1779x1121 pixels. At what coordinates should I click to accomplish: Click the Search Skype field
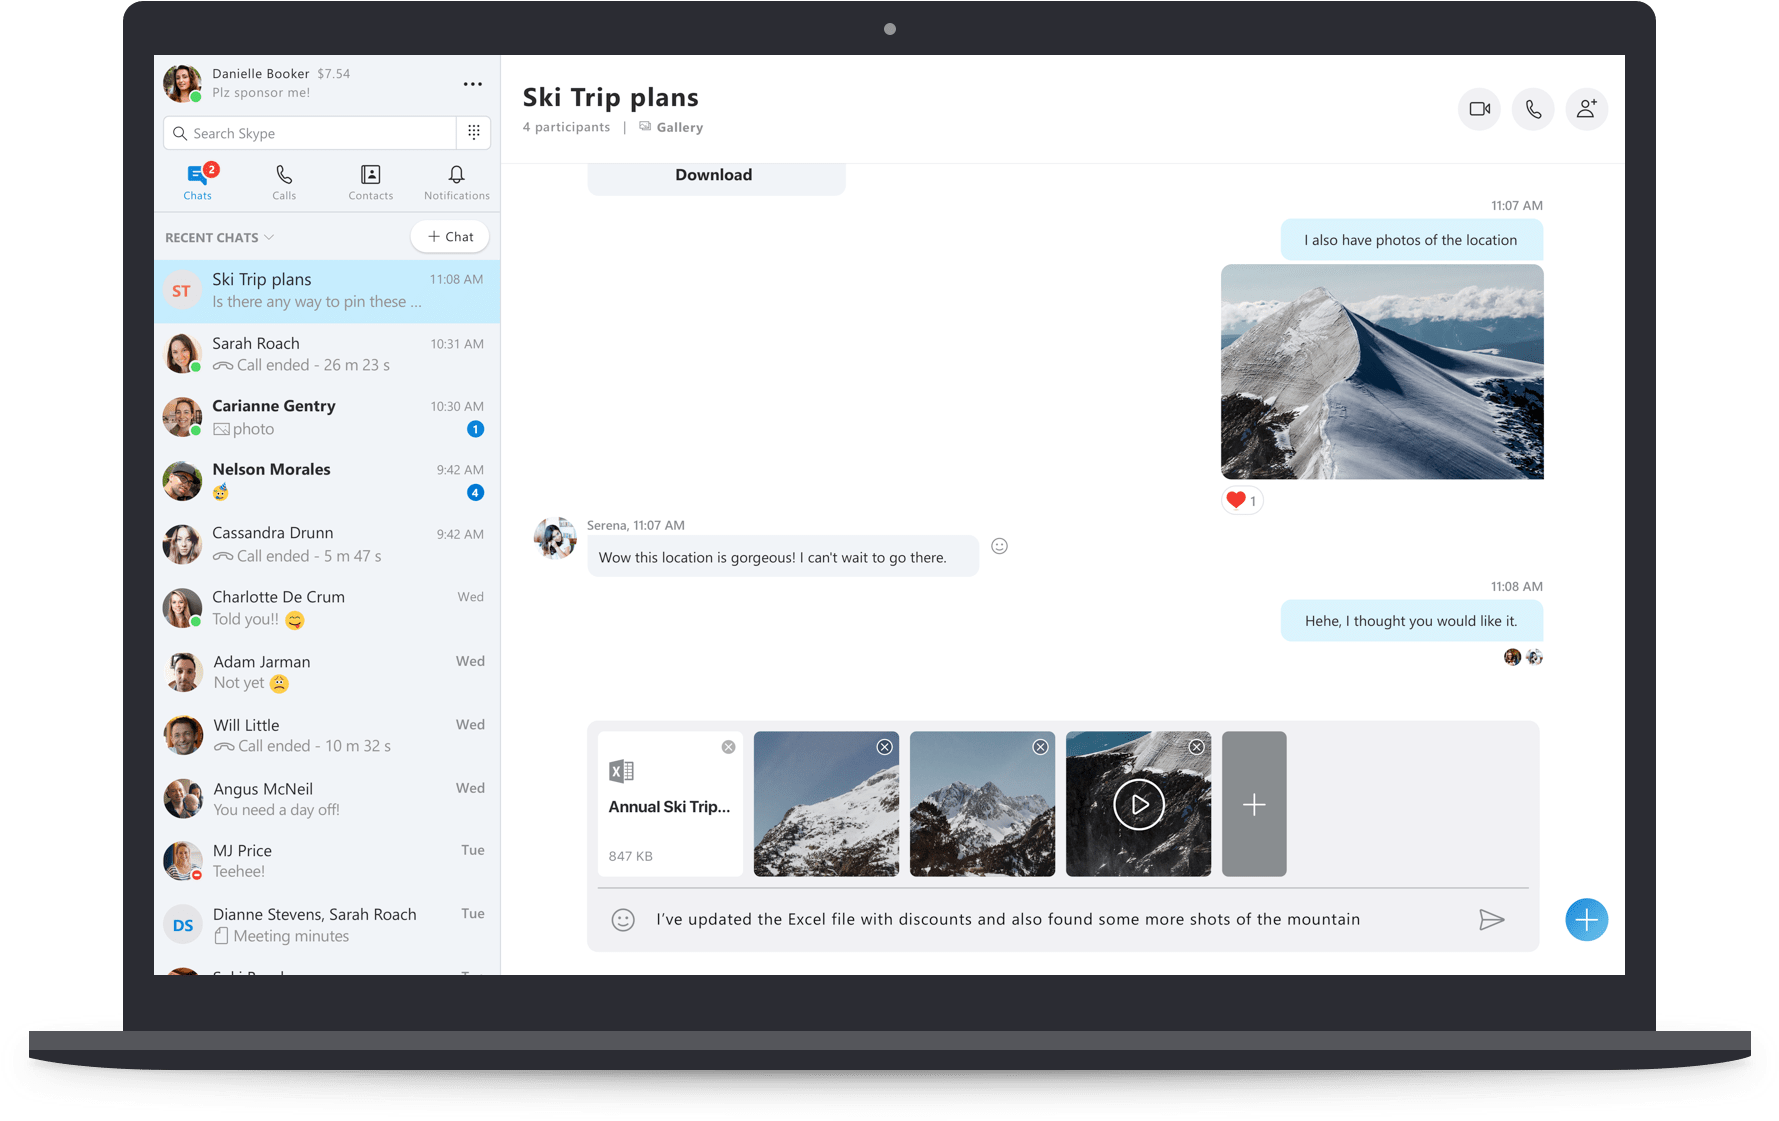(310, 133)
